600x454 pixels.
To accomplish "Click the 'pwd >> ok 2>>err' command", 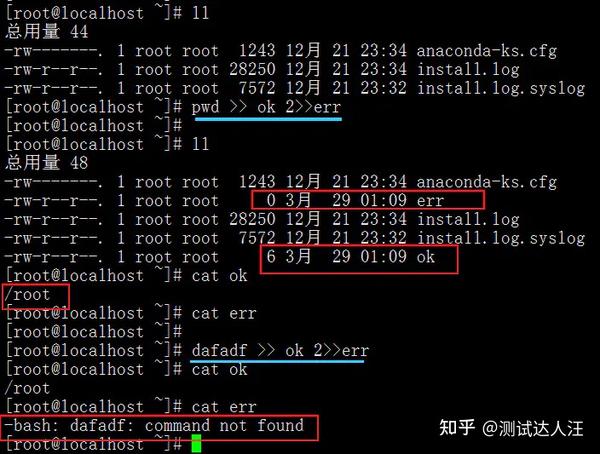I will pos(266,107).
